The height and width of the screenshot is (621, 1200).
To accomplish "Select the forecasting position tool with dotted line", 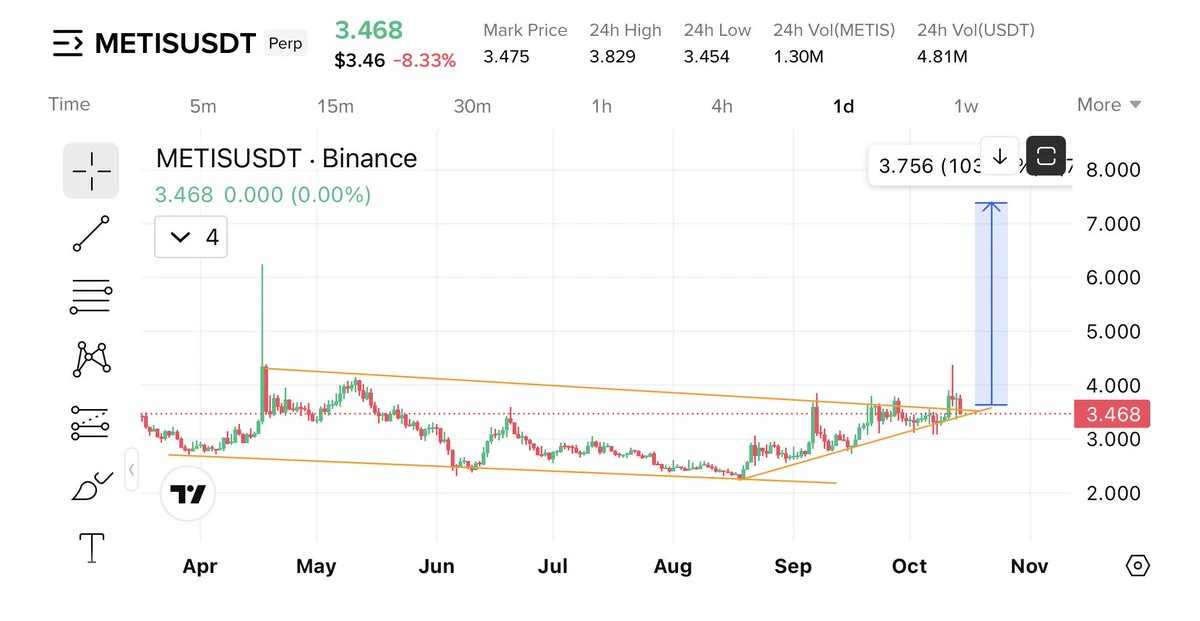I will coord(91,423).
